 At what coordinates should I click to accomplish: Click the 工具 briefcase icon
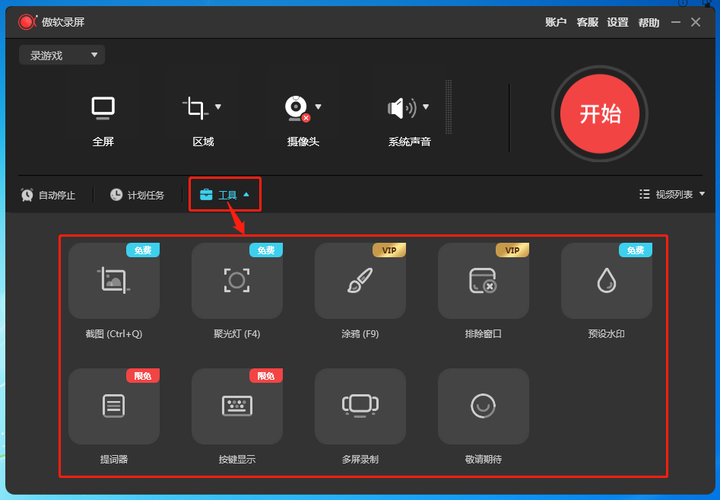click(x=206, y=195)
